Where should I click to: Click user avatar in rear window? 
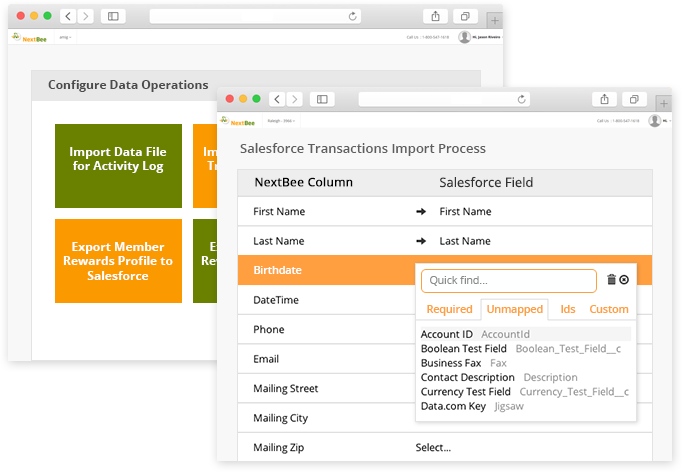tap(465, 37)
